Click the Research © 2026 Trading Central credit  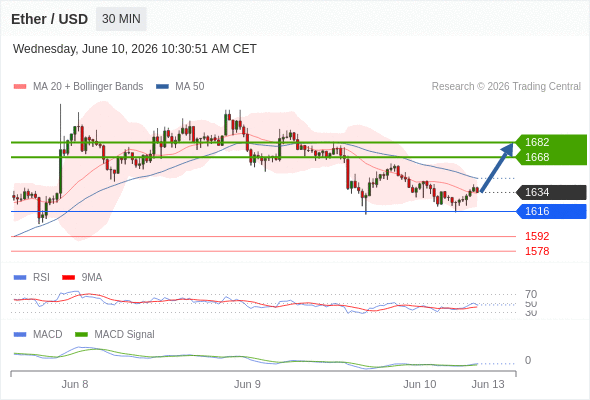(506, 87)
